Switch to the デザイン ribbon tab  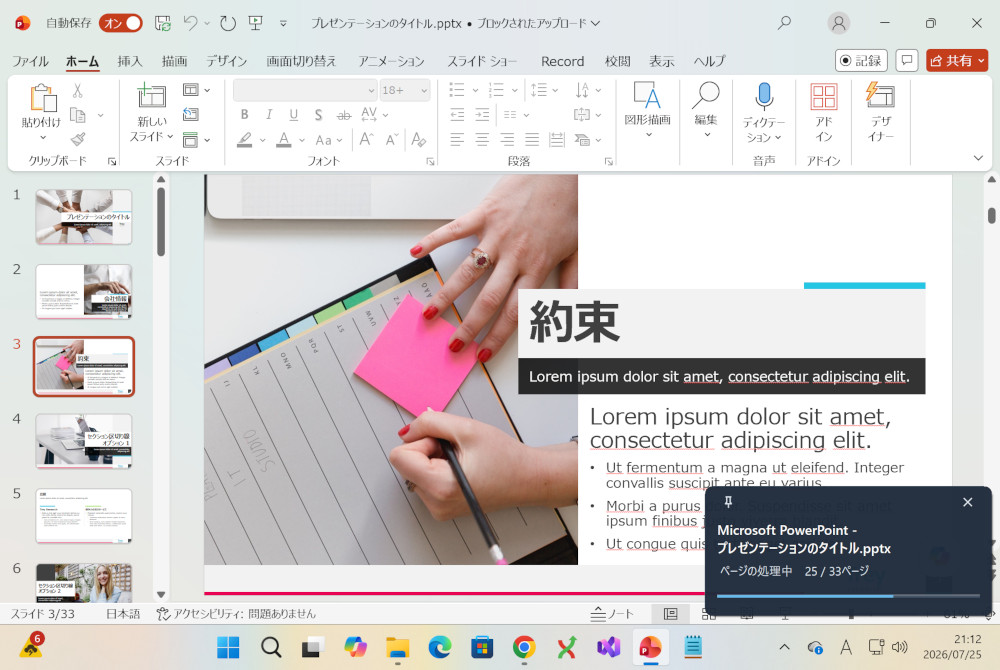pos(226,61)
